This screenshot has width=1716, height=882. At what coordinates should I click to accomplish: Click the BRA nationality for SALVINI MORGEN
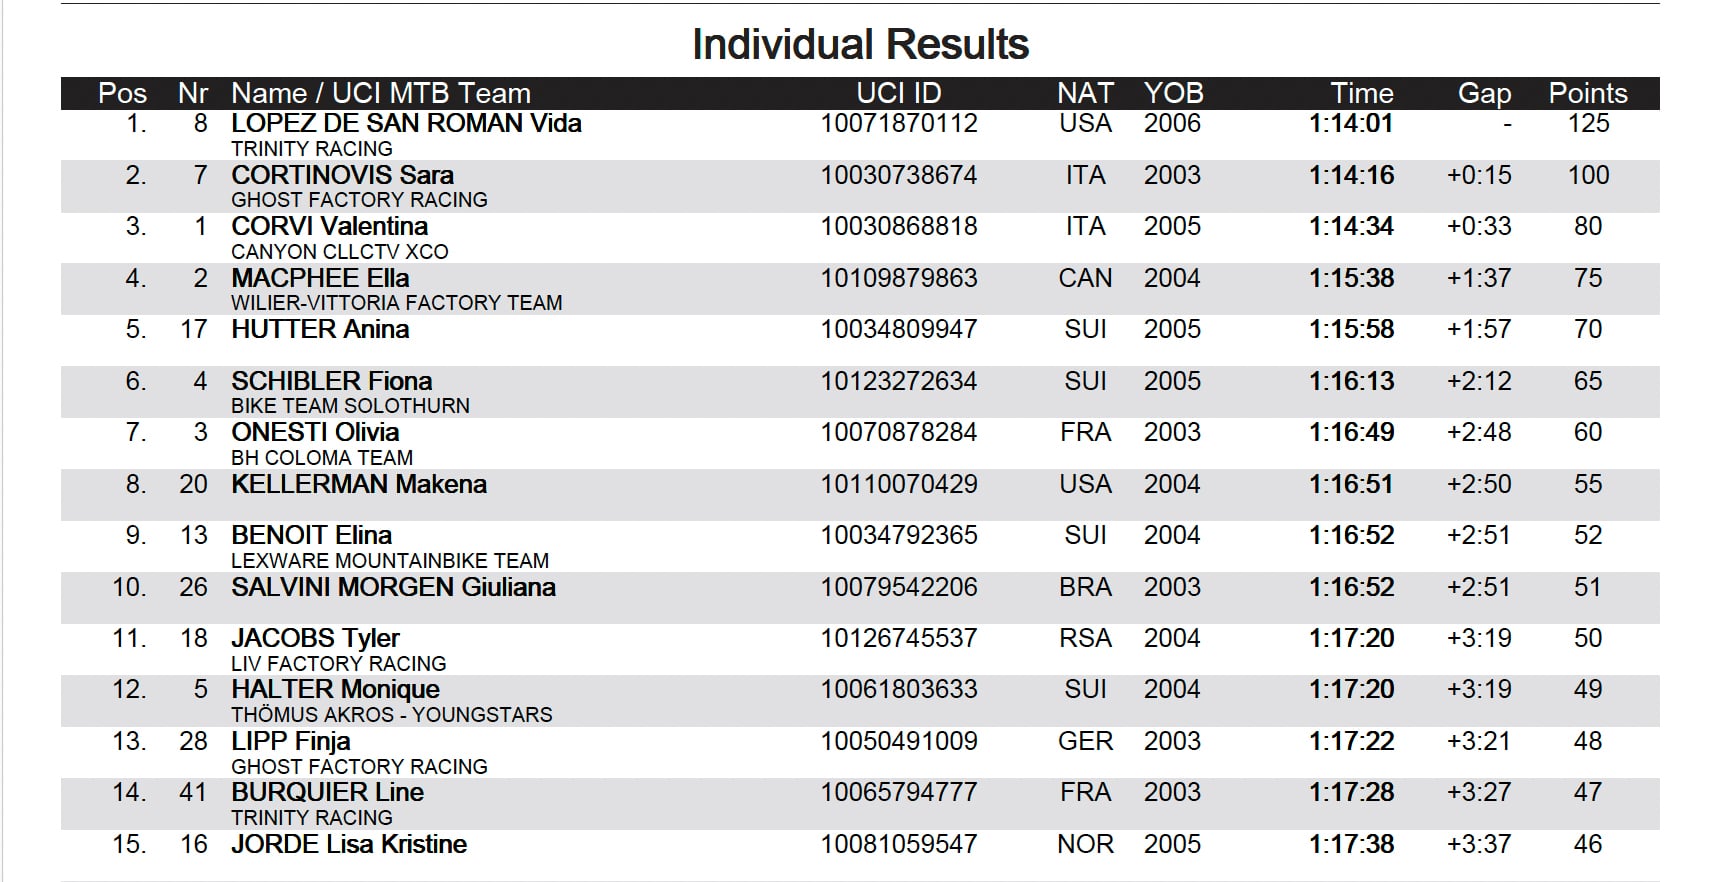pos(1085,588)
